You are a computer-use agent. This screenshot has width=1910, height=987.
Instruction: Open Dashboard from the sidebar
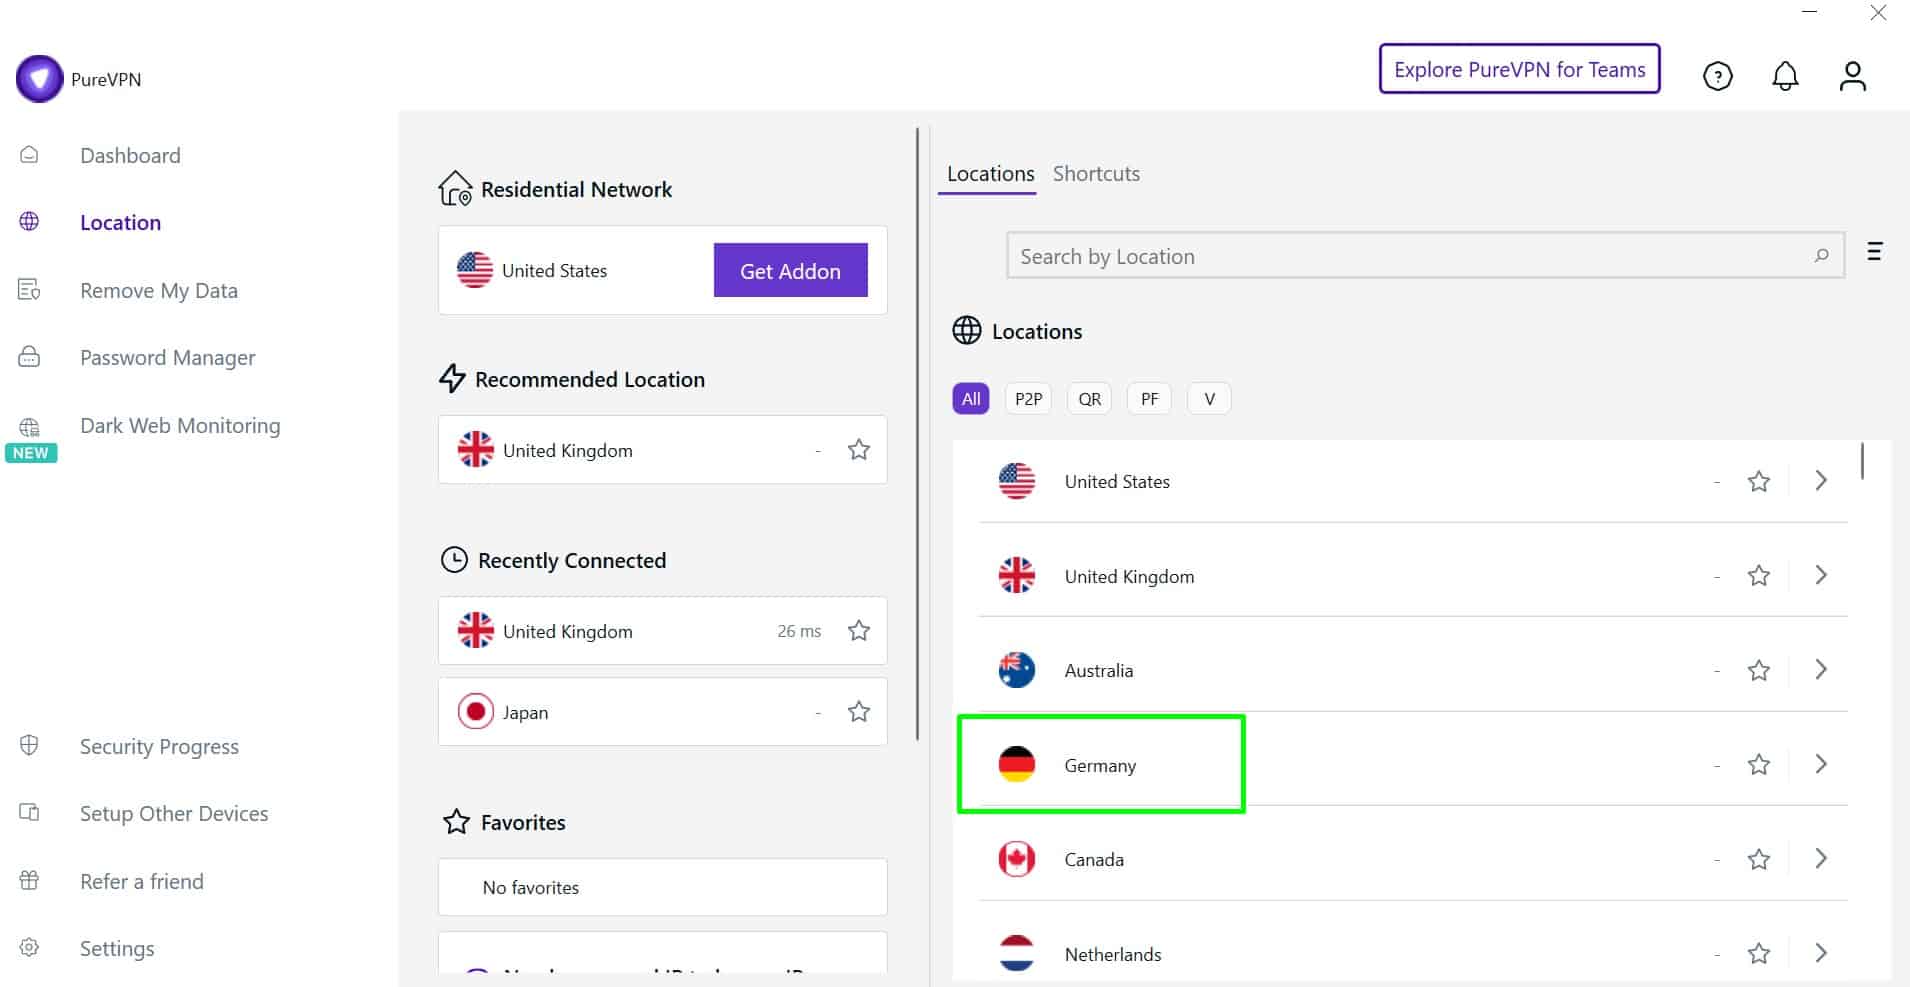tap(130, 155)
